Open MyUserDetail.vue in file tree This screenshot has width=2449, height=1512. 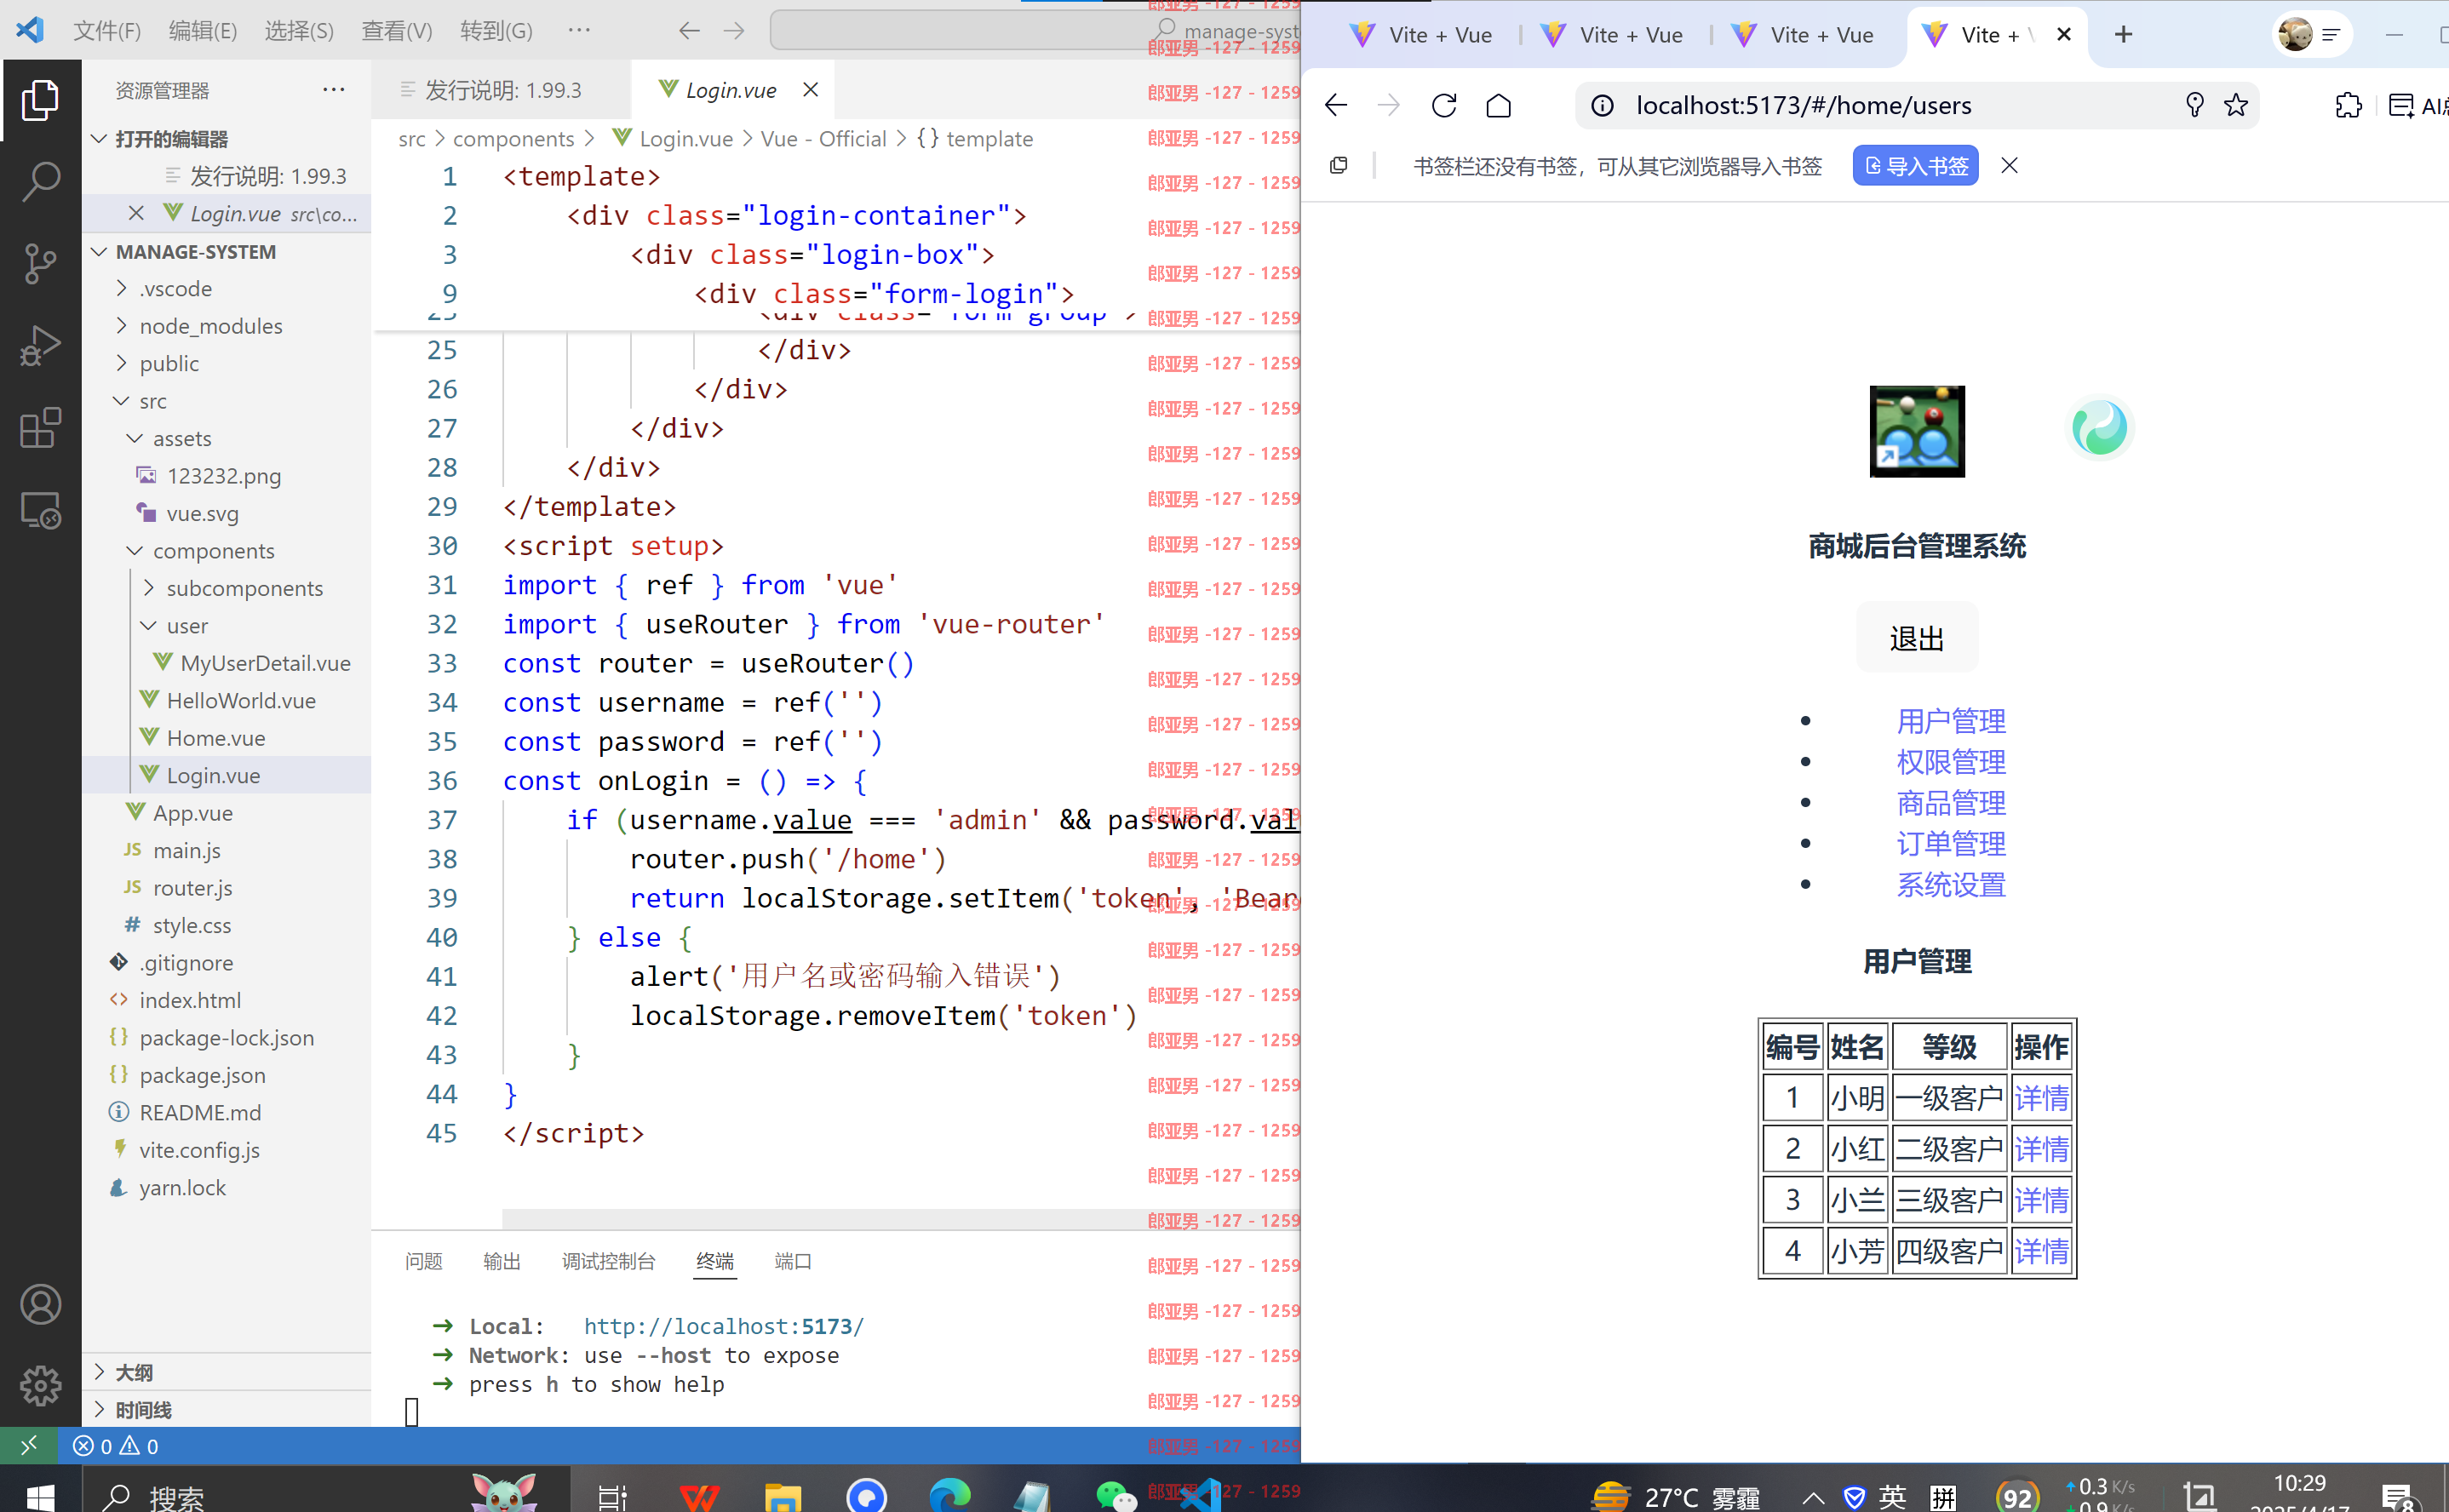[265, 663]
